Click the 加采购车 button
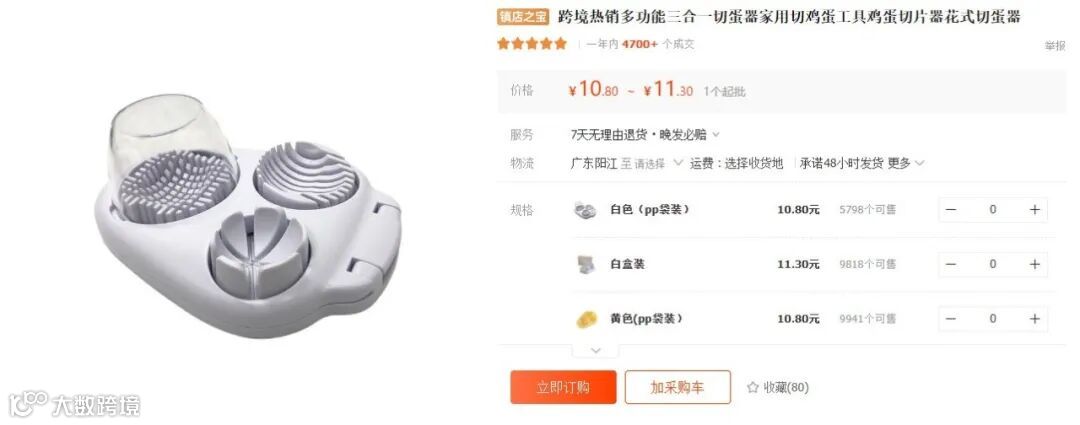The image size is (1080, 425). (677, 387)
